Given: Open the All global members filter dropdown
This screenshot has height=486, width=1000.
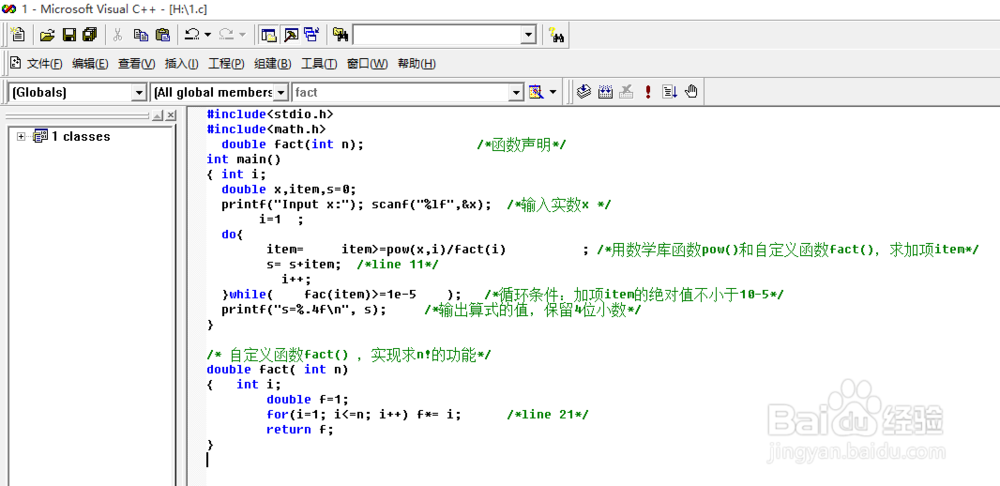Looking at the screenshot, I should point(281,93).
